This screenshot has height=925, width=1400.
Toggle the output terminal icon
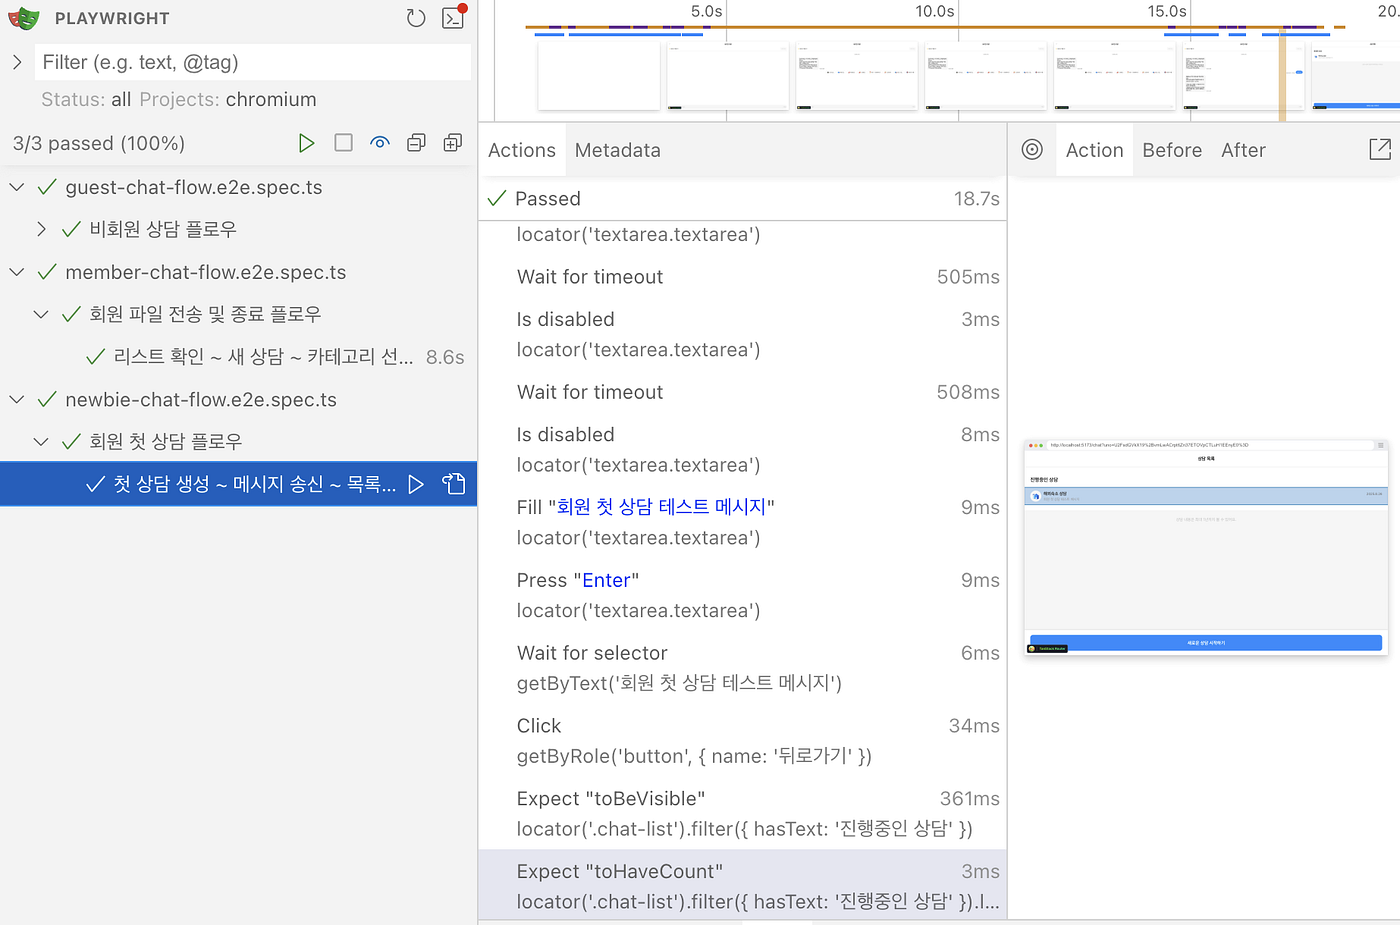454,17
